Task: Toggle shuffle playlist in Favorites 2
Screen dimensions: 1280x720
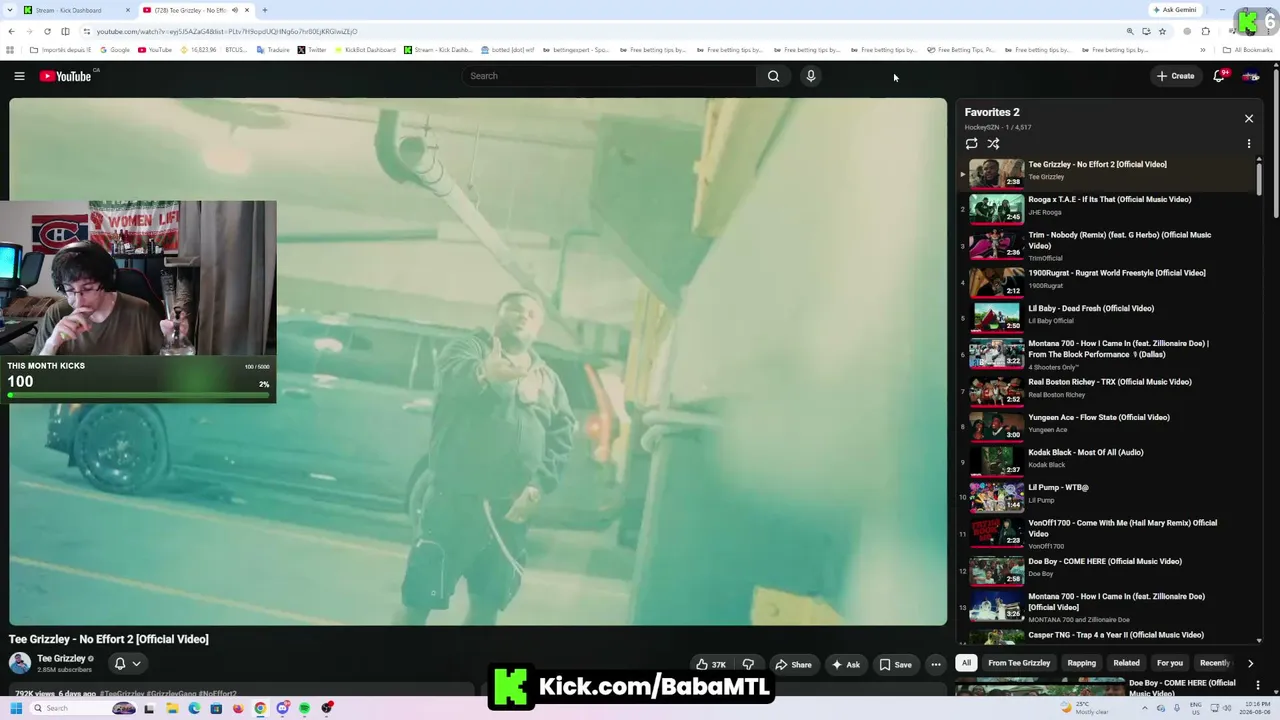Action: [x=993, y=144]
